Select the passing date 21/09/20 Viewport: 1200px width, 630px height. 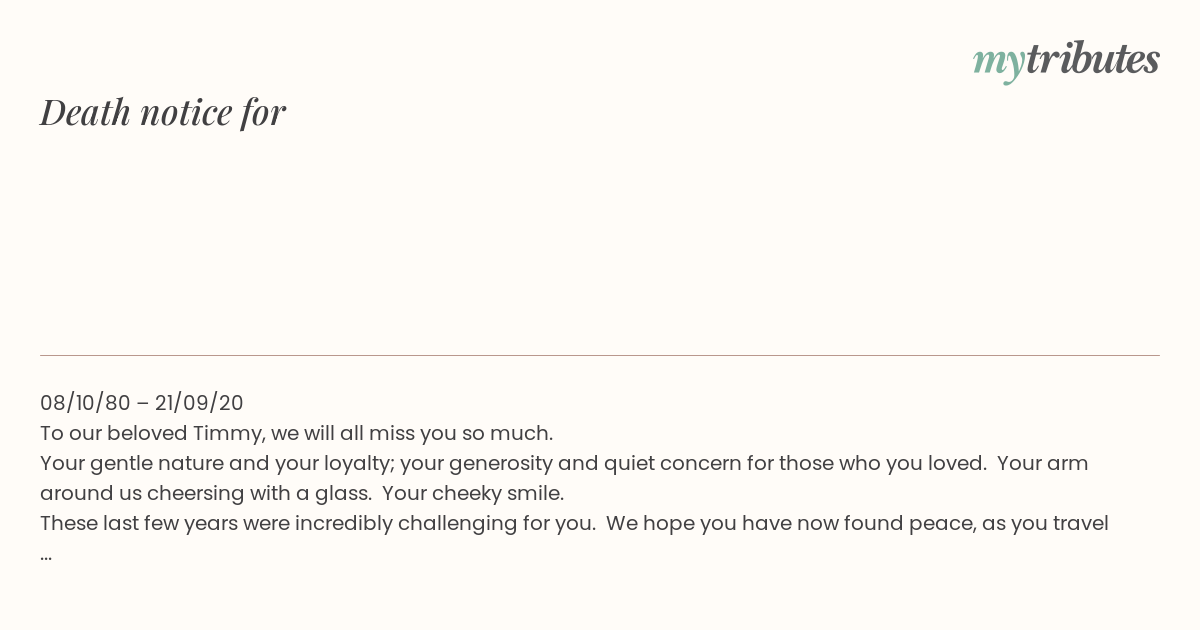pyautogui.click(x=199, y=403)
